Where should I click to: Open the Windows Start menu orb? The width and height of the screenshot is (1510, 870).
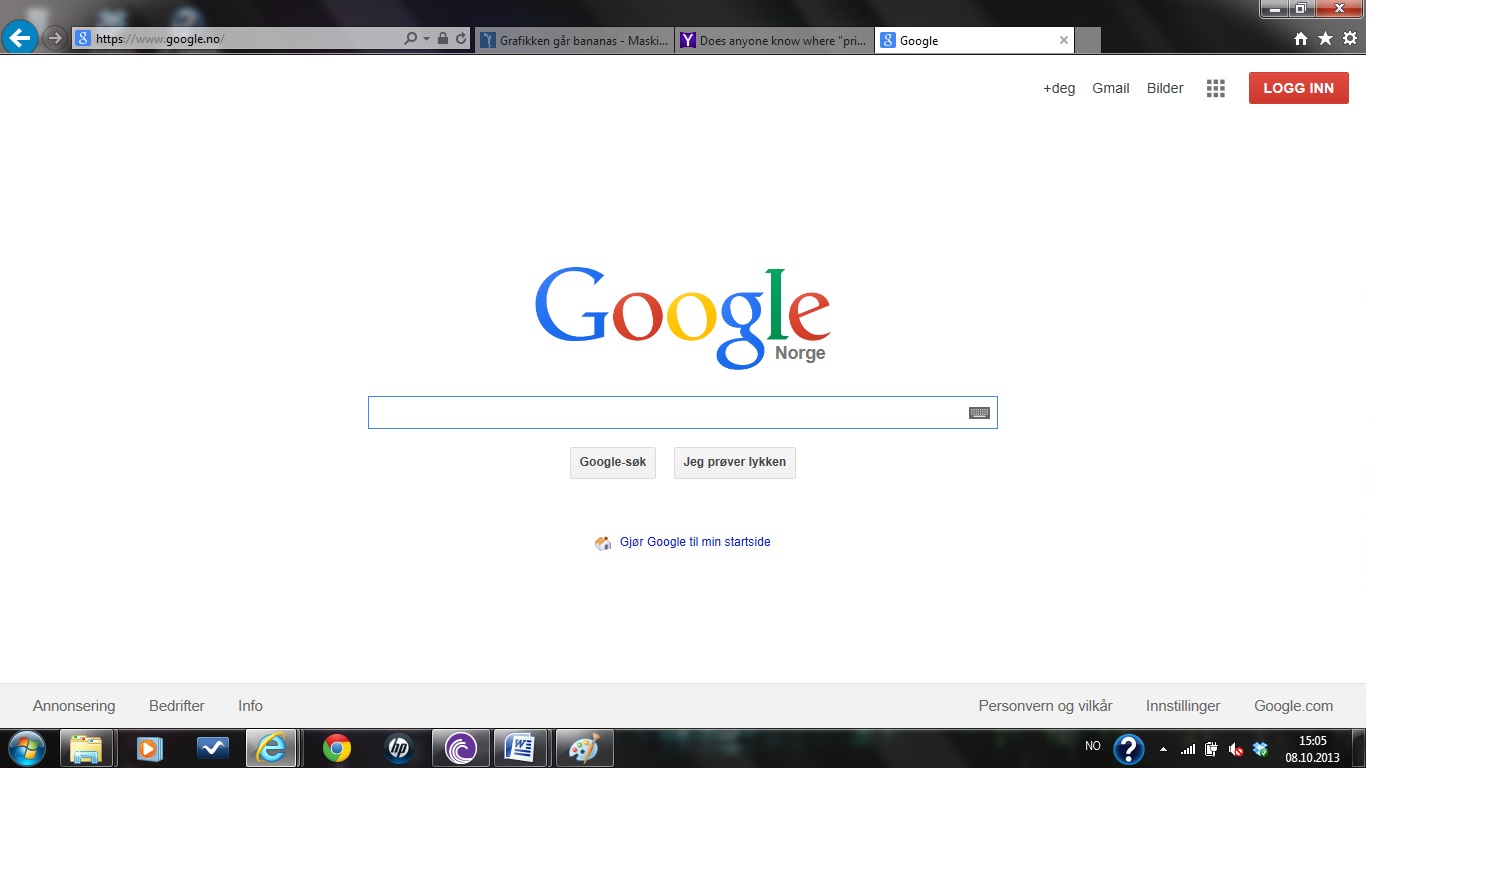tap(27, 748)
